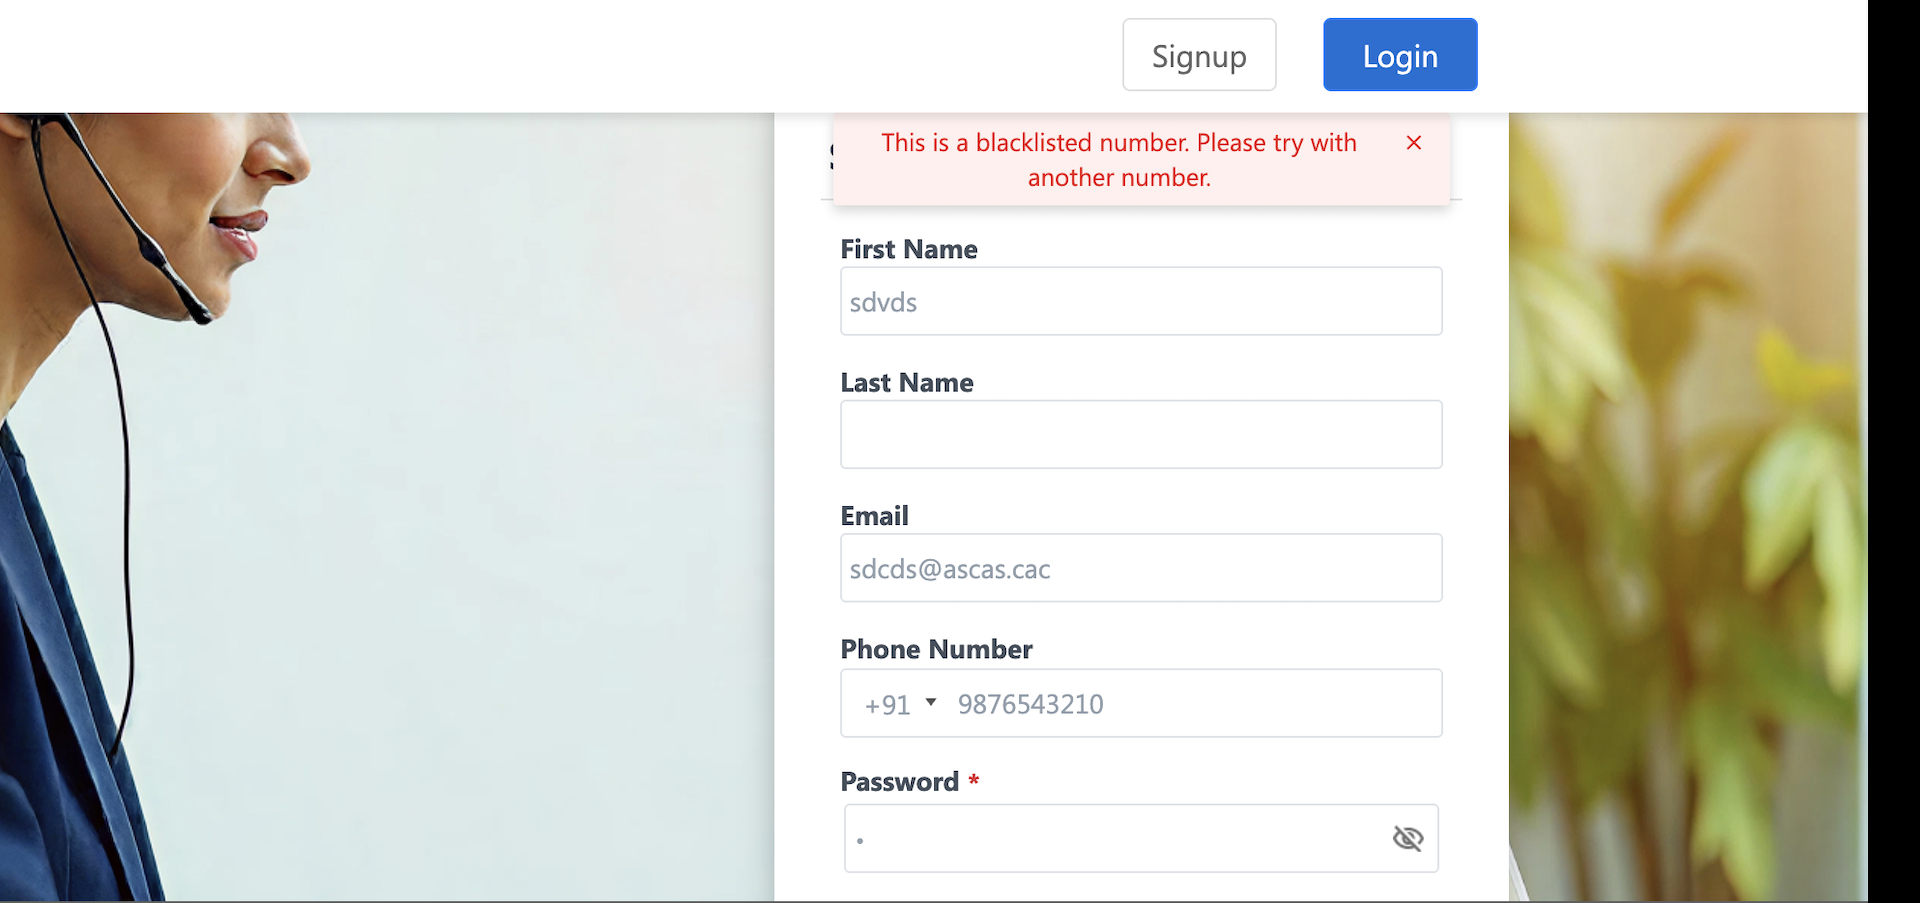Toggle password visibility eye icon
The width and height of the screenshot is (1920, 903).
point(1407,838)
